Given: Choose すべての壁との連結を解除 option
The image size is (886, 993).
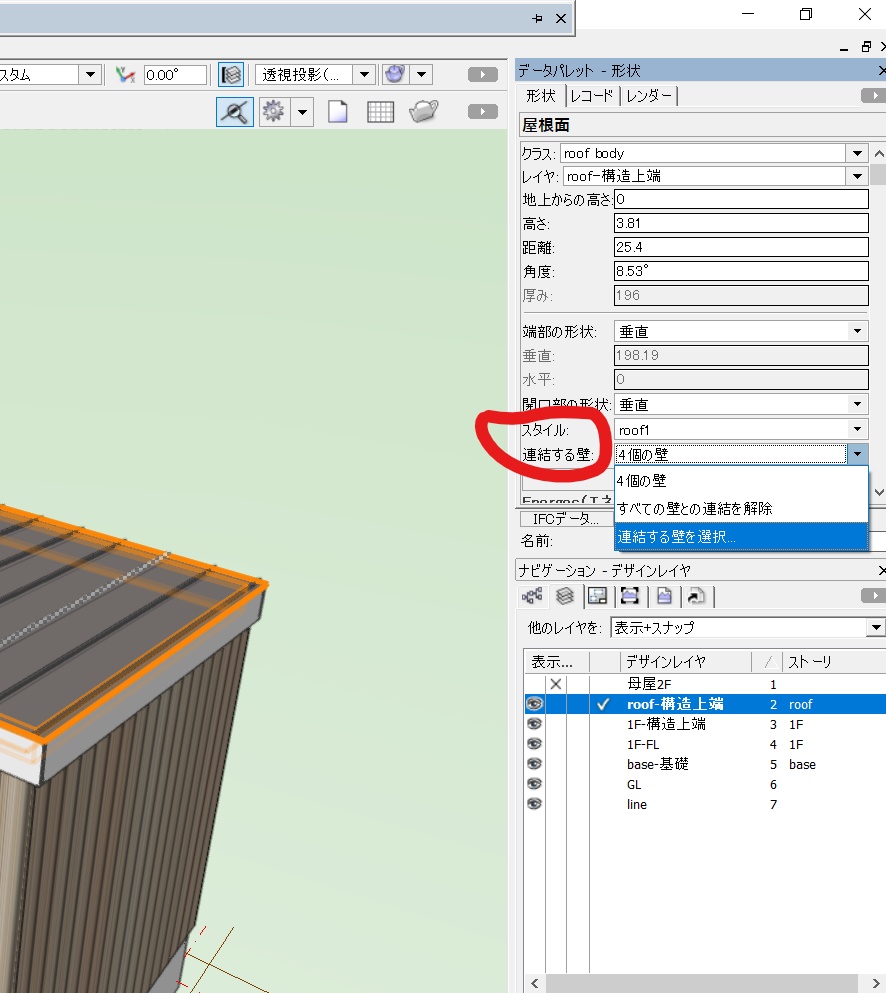Looking at the screenshot, I should tap(740, 509).
